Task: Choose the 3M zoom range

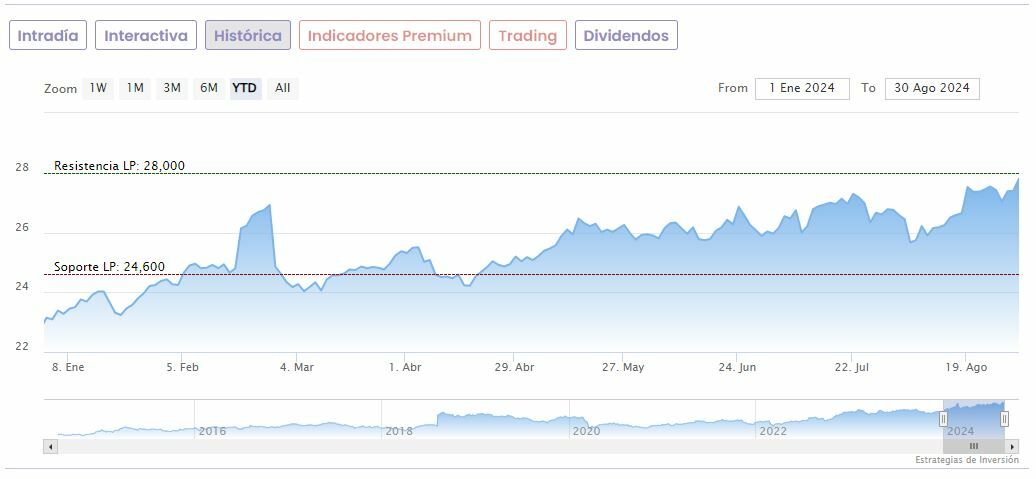Action: pos(172,88)
